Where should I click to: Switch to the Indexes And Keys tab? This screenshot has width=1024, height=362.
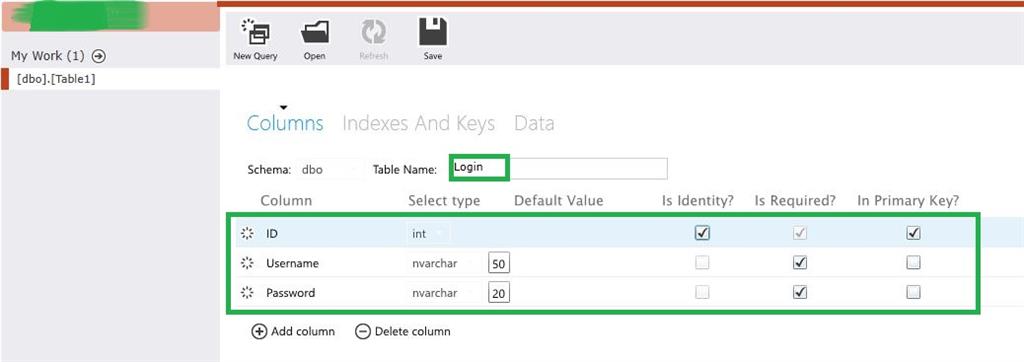coord(419,123)
